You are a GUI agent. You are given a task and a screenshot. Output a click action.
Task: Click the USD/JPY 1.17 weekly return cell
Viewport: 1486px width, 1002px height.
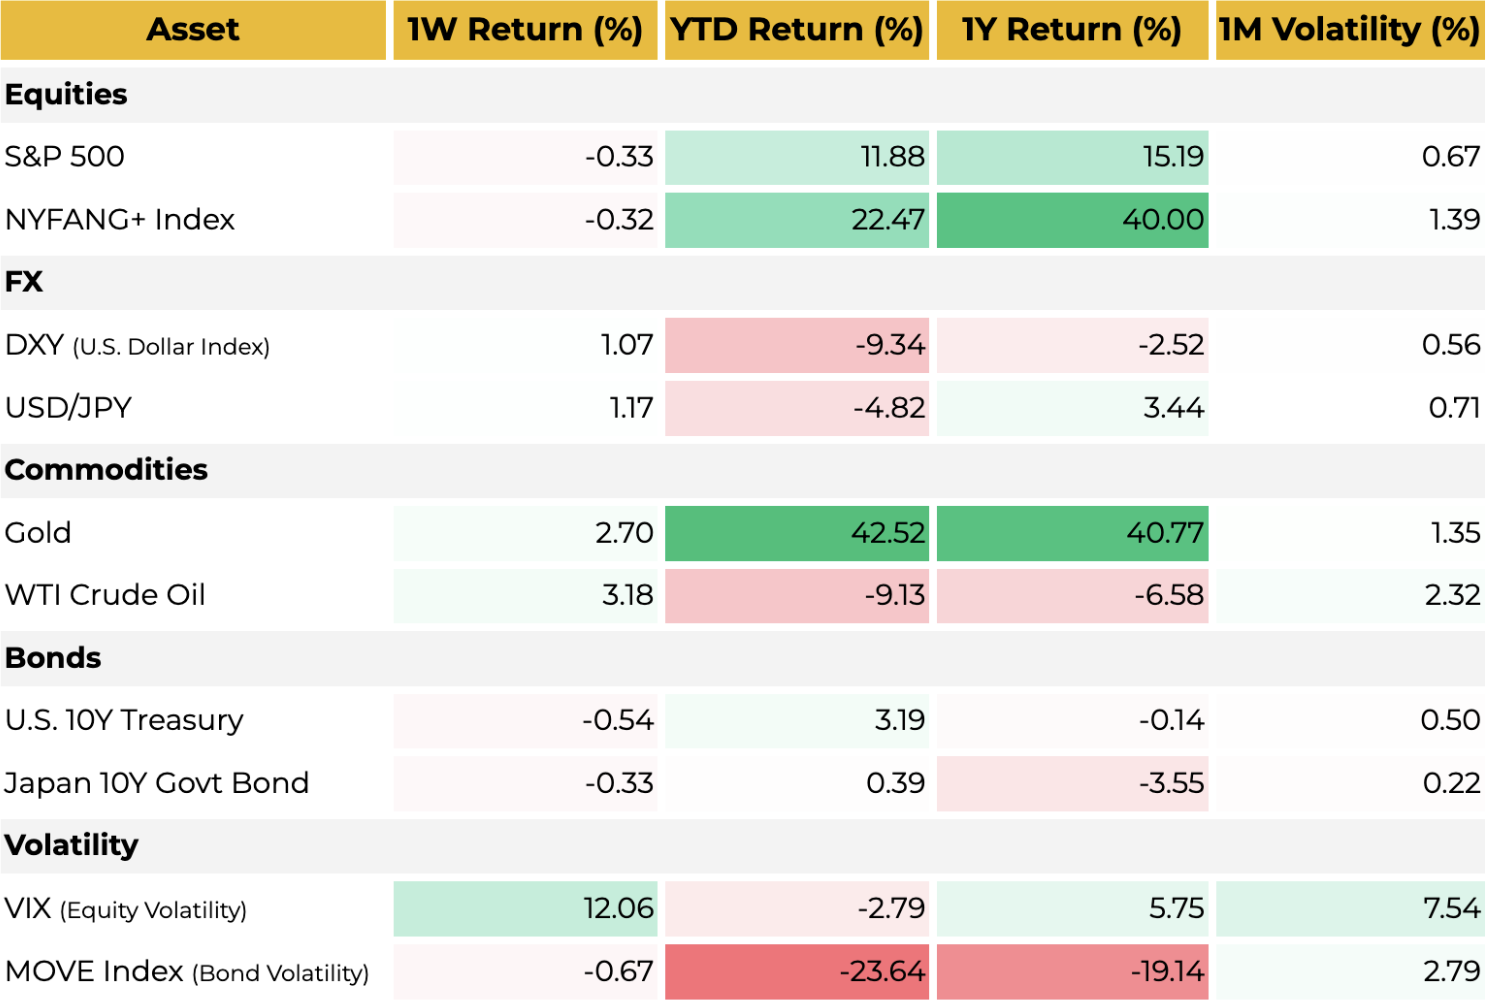(x=524, y=408)
